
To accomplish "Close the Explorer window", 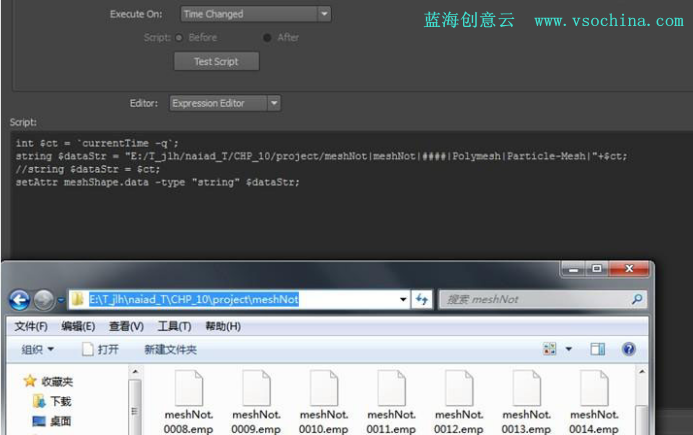I will [629, 269].
